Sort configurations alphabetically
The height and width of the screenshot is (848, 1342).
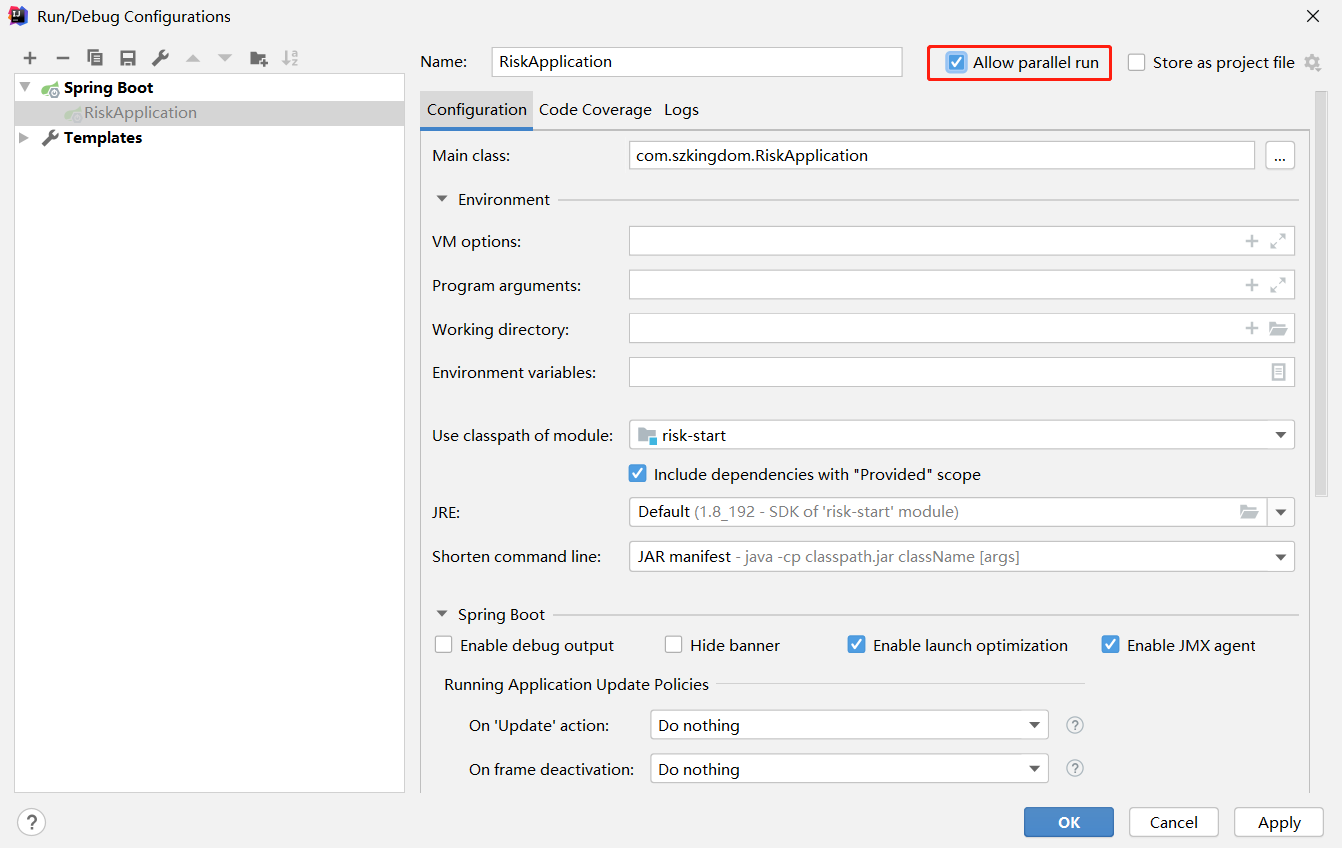[x=290, y=59]
